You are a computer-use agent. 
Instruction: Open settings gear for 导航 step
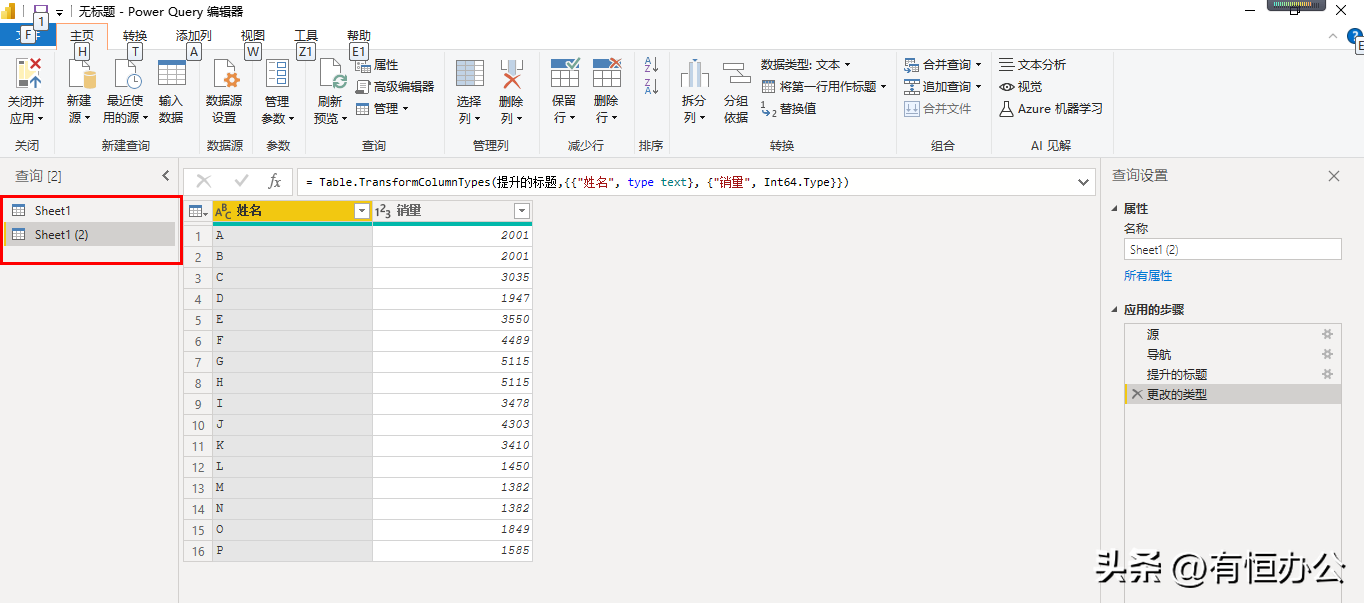(x=1328, y=355)
